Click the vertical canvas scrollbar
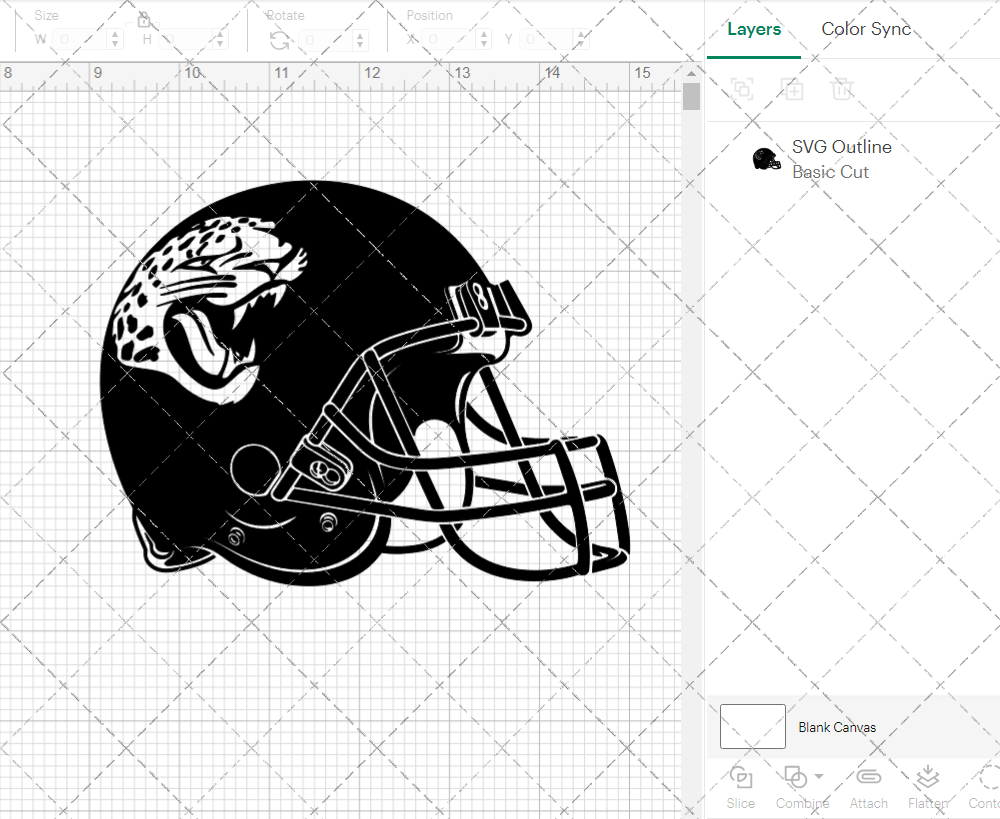1000x819 pixels. [x=691, y=96]
